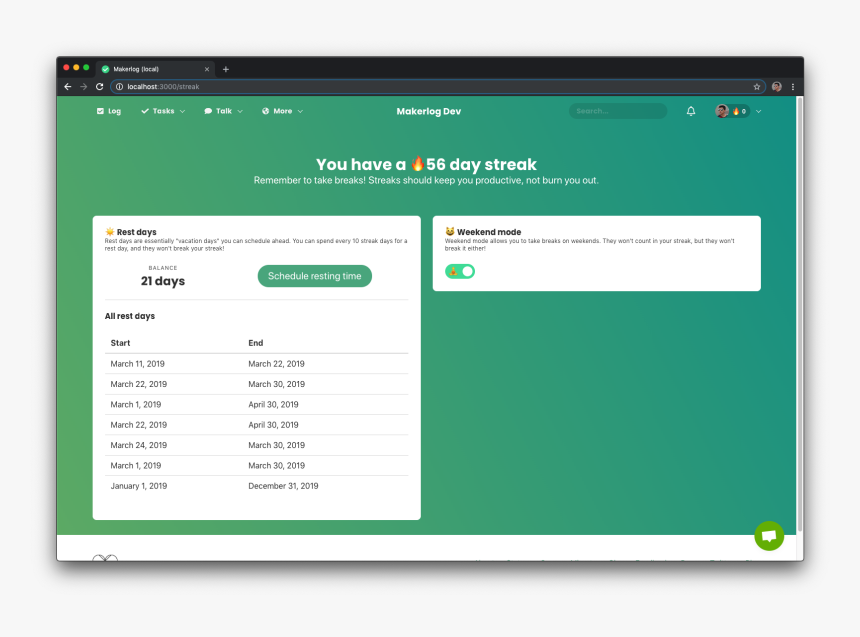Click Schedule resting time button

click(315, 276)
